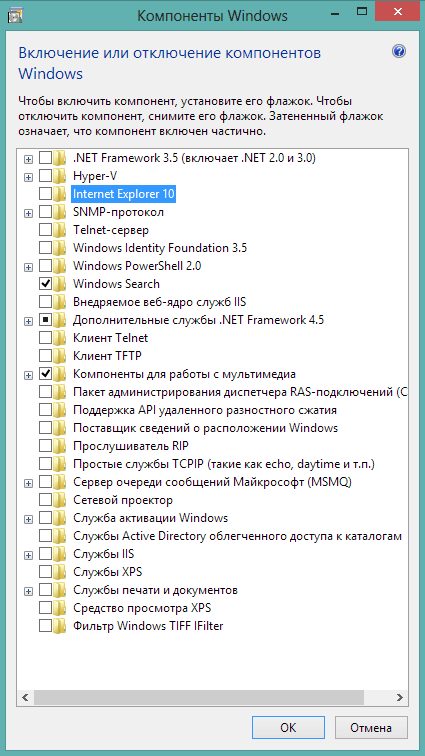Select Службы Active Directory облегченного доступа
Screen dimensions: 425x756
tap(238, 536)
